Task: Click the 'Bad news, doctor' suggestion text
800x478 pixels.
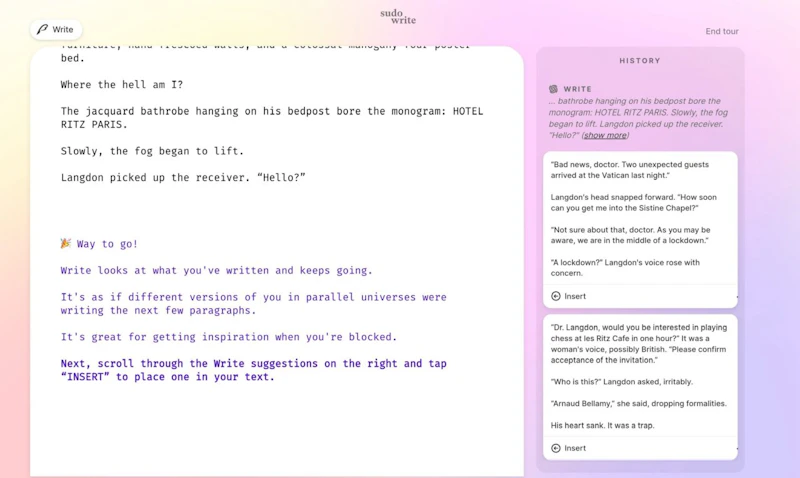Action: coord(630,170)
